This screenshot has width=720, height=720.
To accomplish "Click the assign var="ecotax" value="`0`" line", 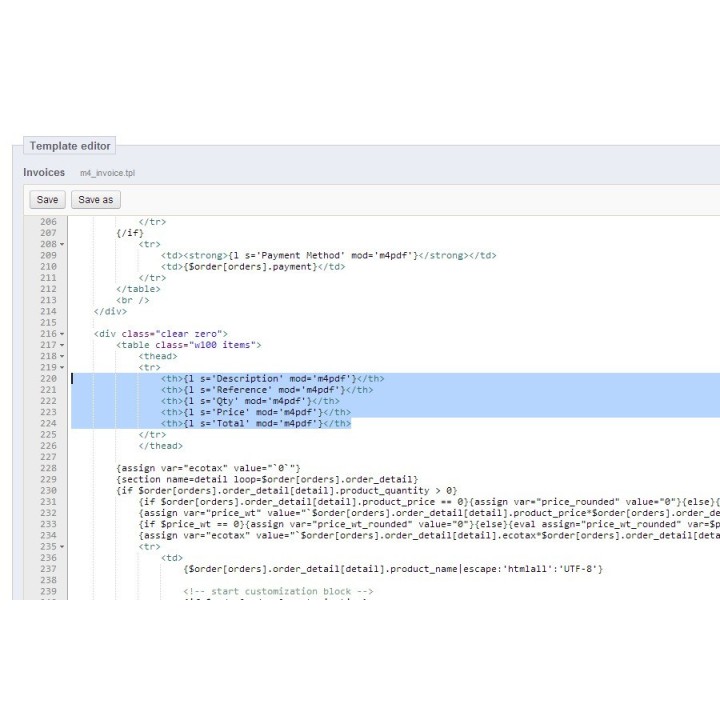I will click(208, 468).
